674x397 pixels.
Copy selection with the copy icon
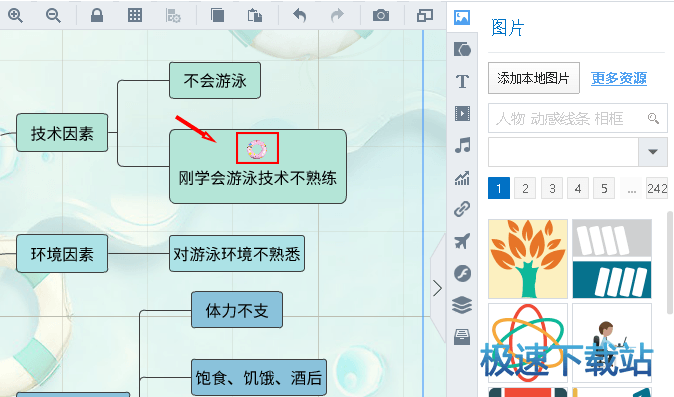(217, 15)
